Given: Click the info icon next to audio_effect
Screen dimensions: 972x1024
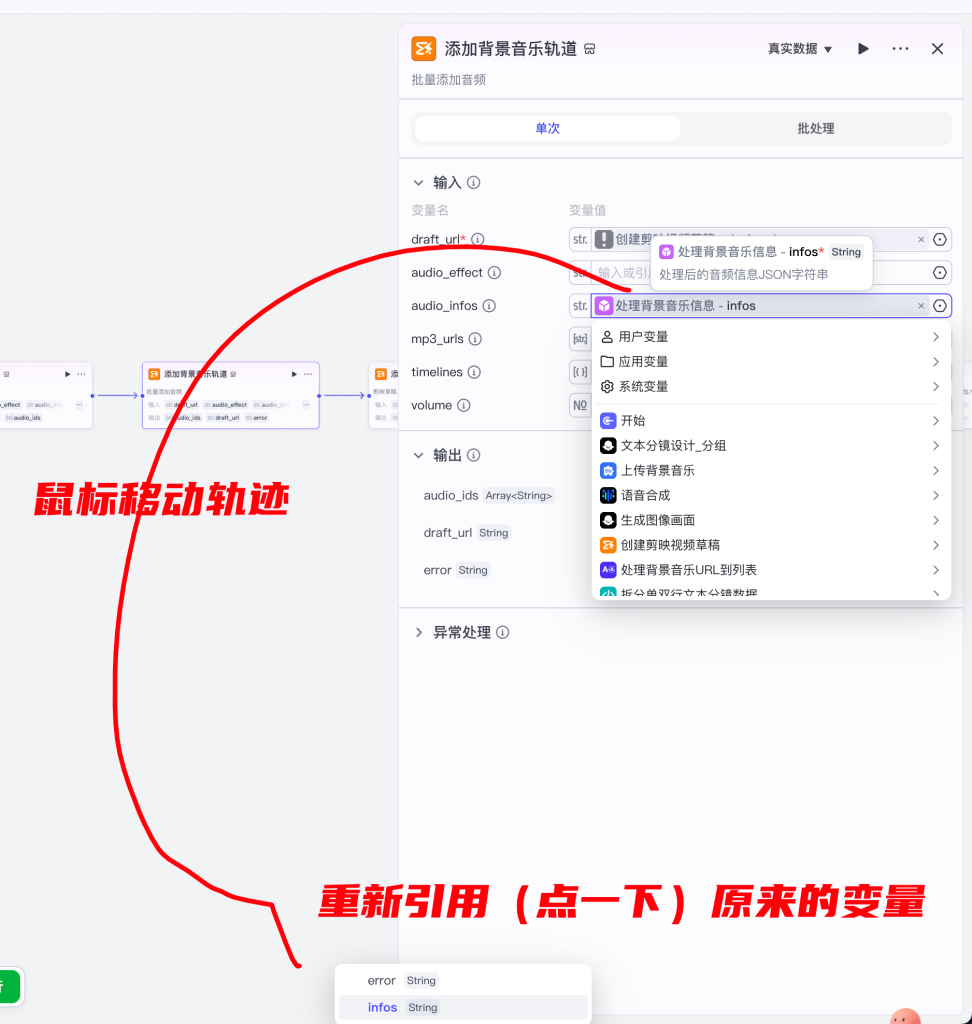Looking at the screenshot, I should click(494, 273).
